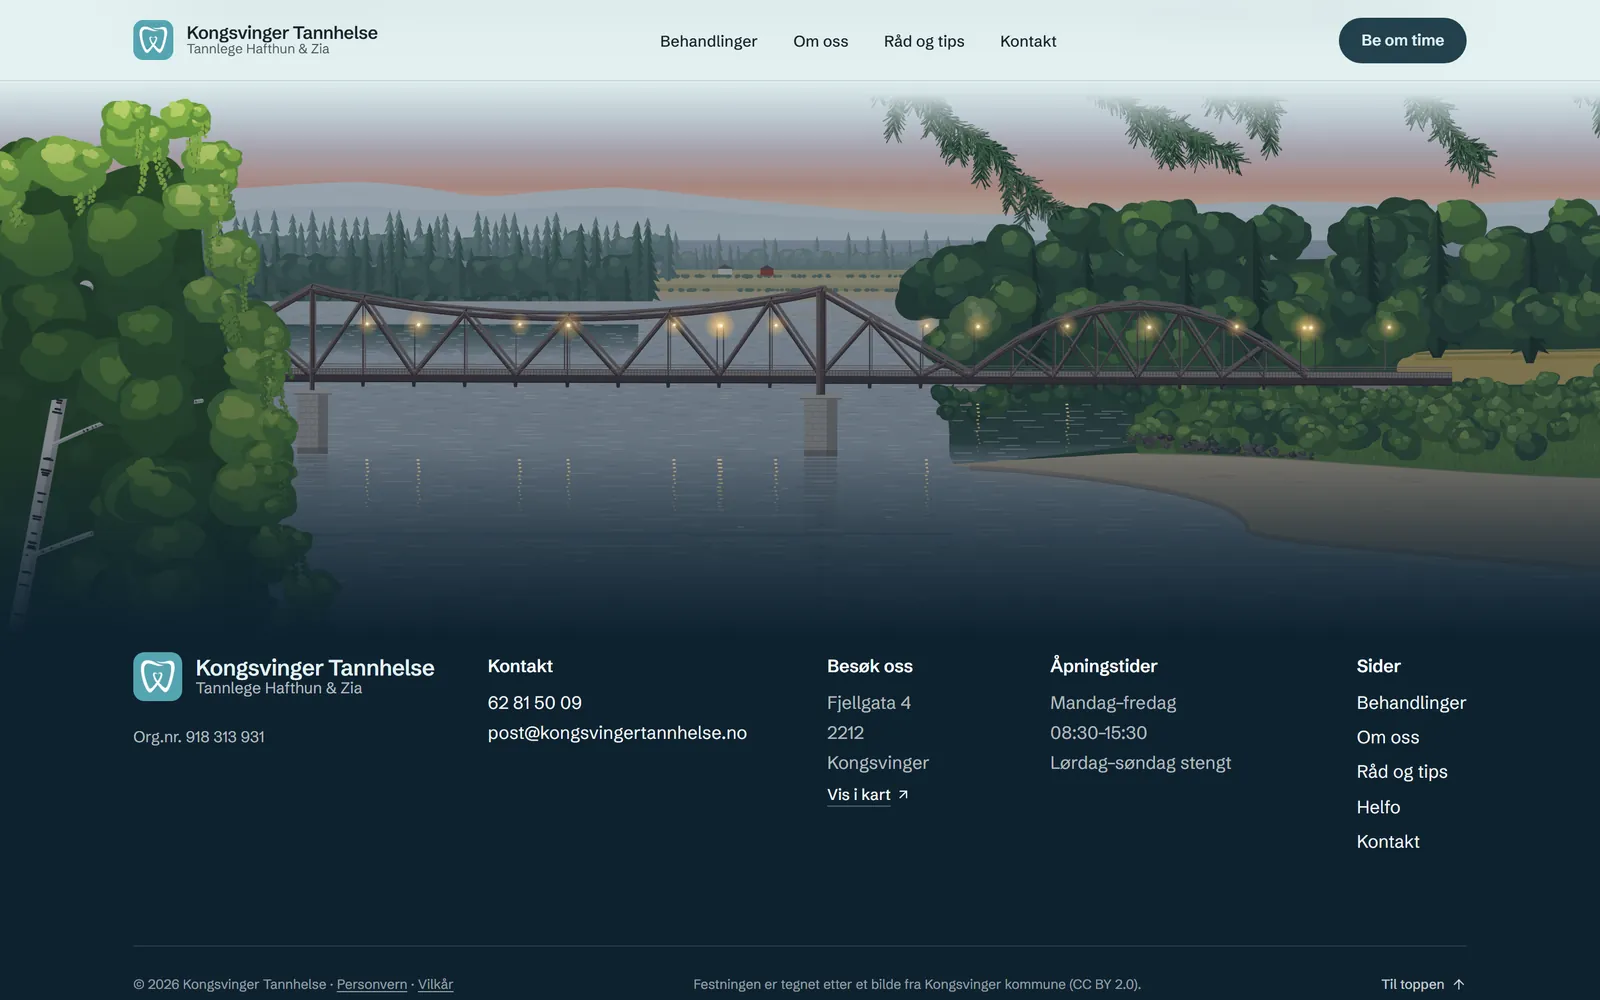1600x1000 pixels.
Task: Click the tooth logo icon in the footer
Action: point(158,677)
